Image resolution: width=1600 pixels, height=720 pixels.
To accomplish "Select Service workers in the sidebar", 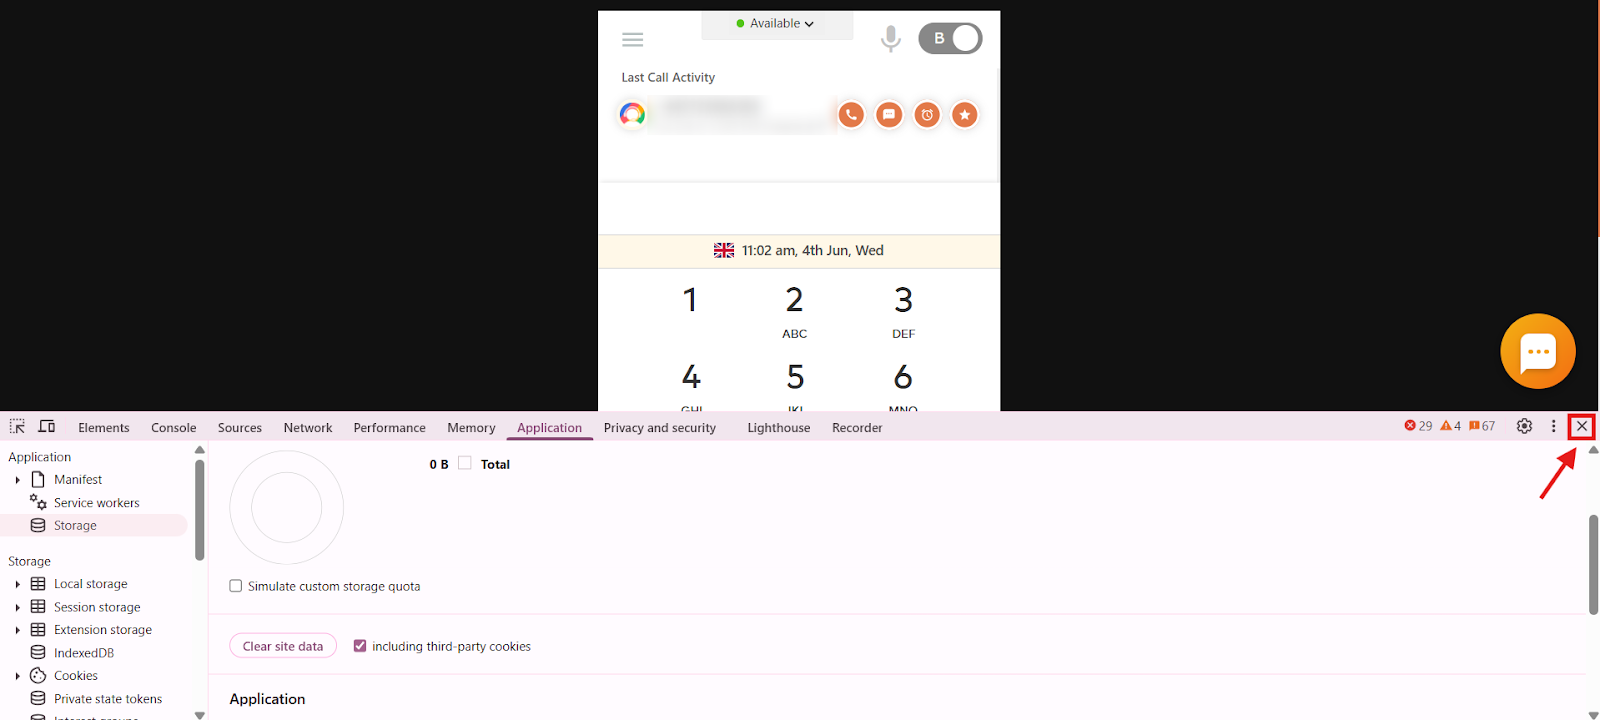I will [x=97, y=503].
